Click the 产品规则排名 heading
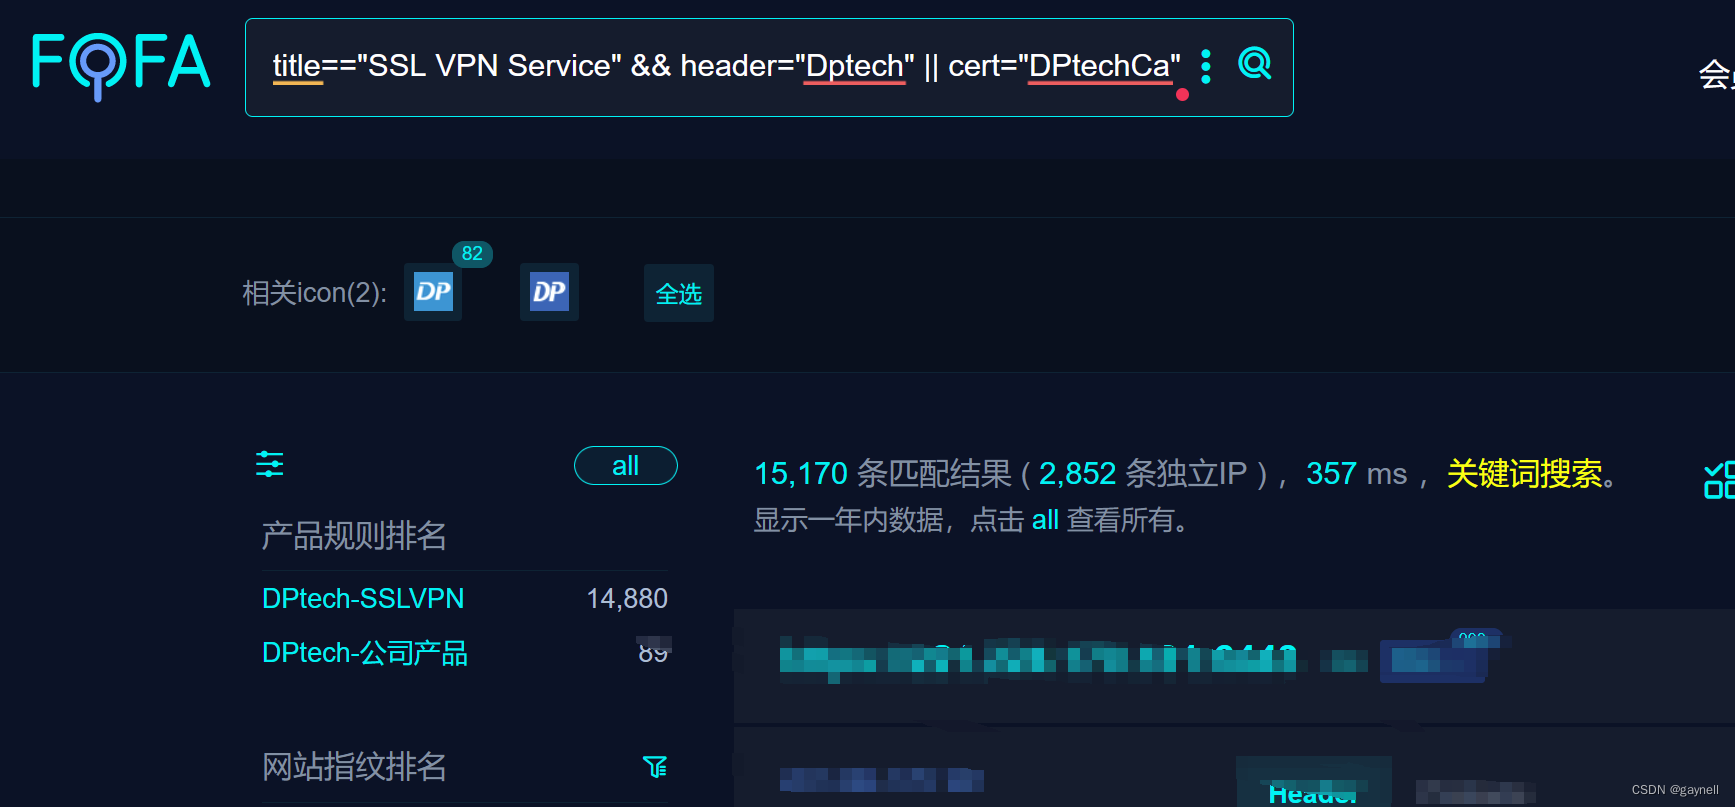1735x807 pixels. click(x=354, y=536)
